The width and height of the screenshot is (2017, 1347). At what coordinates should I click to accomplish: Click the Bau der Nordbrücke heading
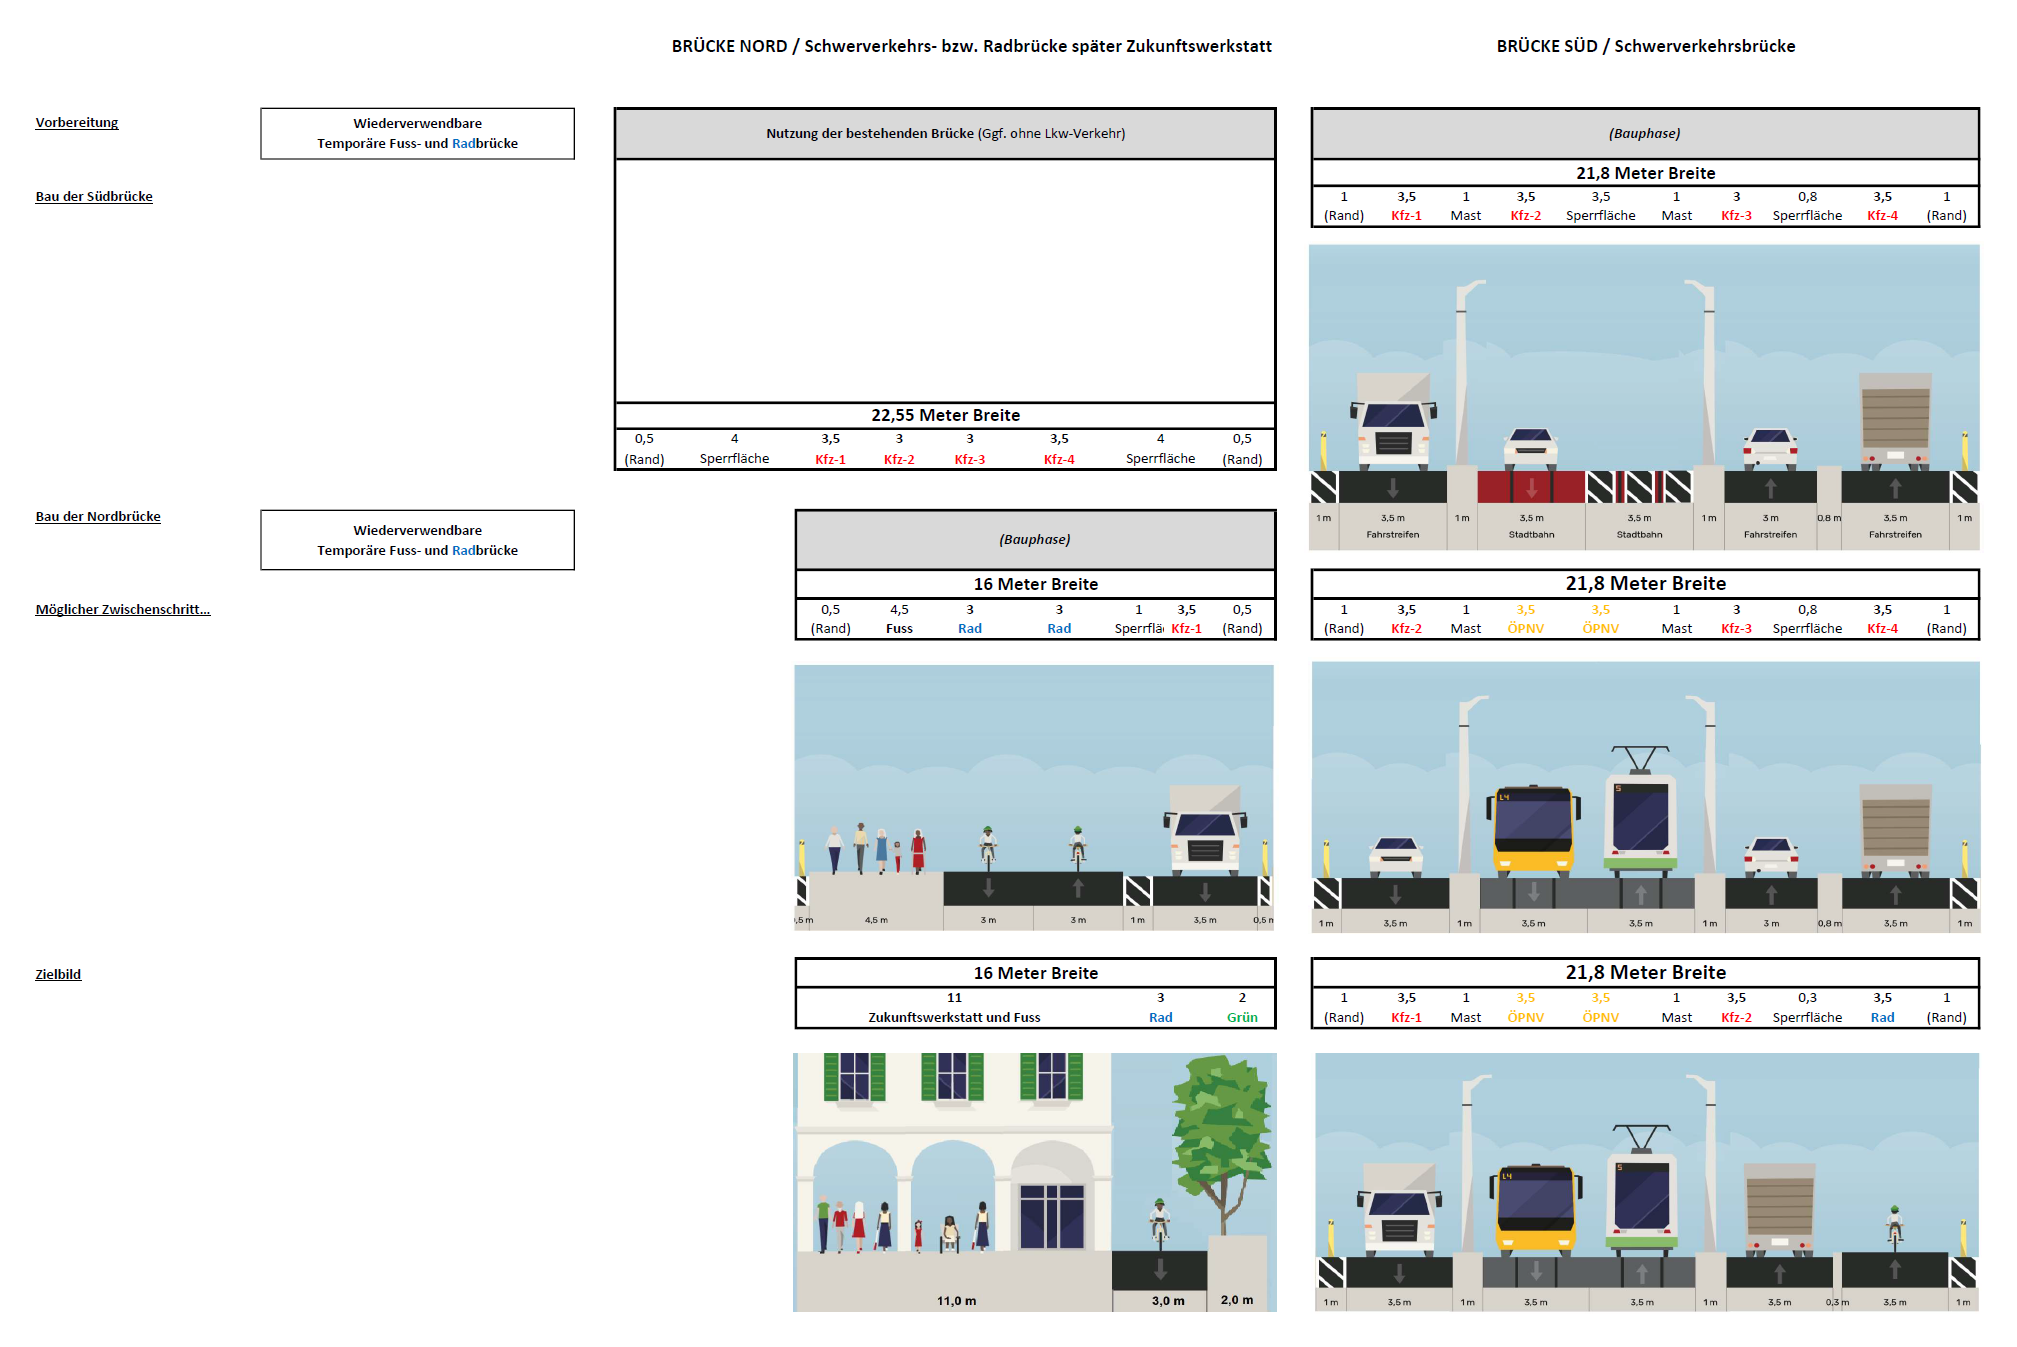point(98,517)
